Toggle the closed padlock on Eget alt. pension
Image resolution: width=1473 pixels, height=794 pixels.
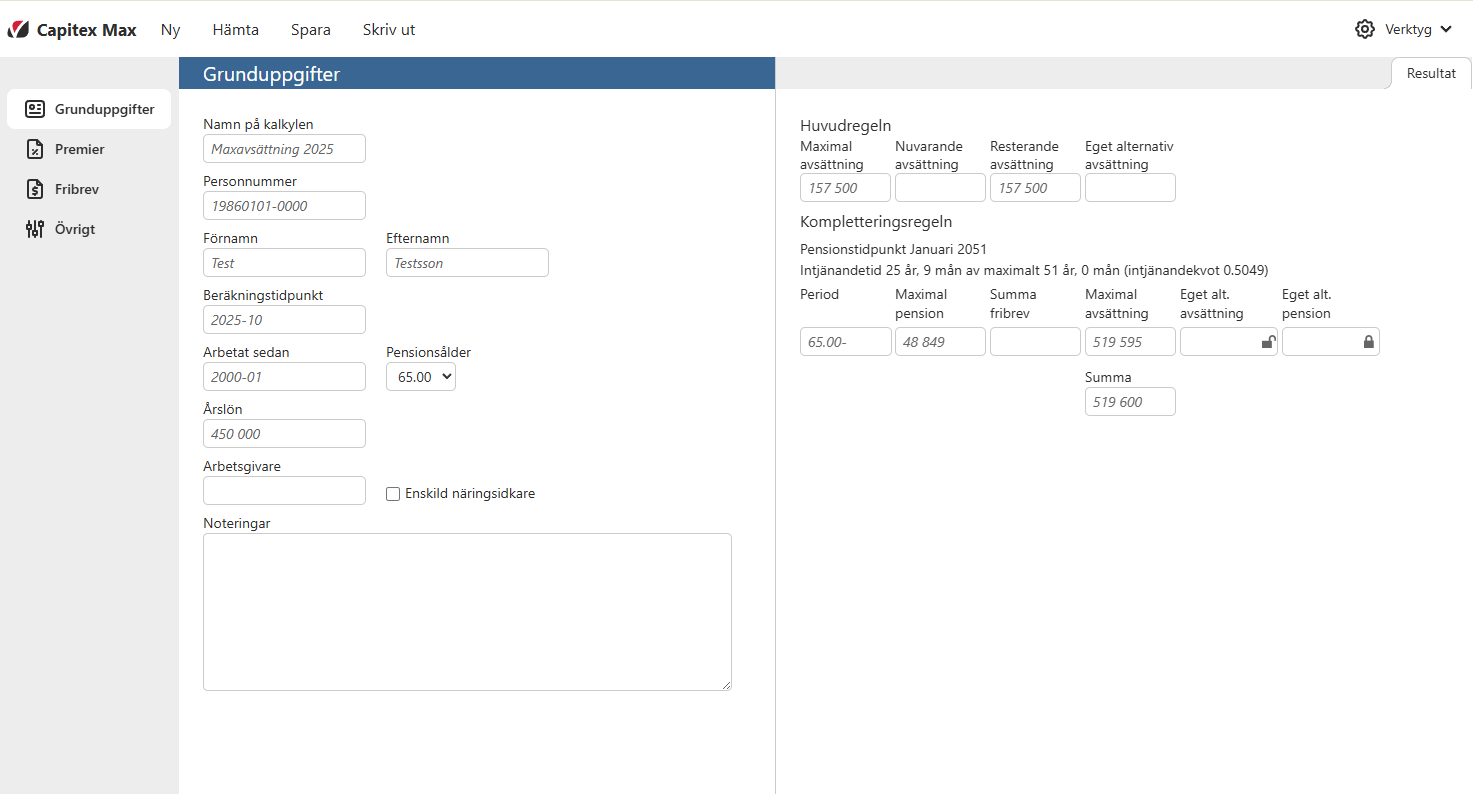click(1368, 342)
